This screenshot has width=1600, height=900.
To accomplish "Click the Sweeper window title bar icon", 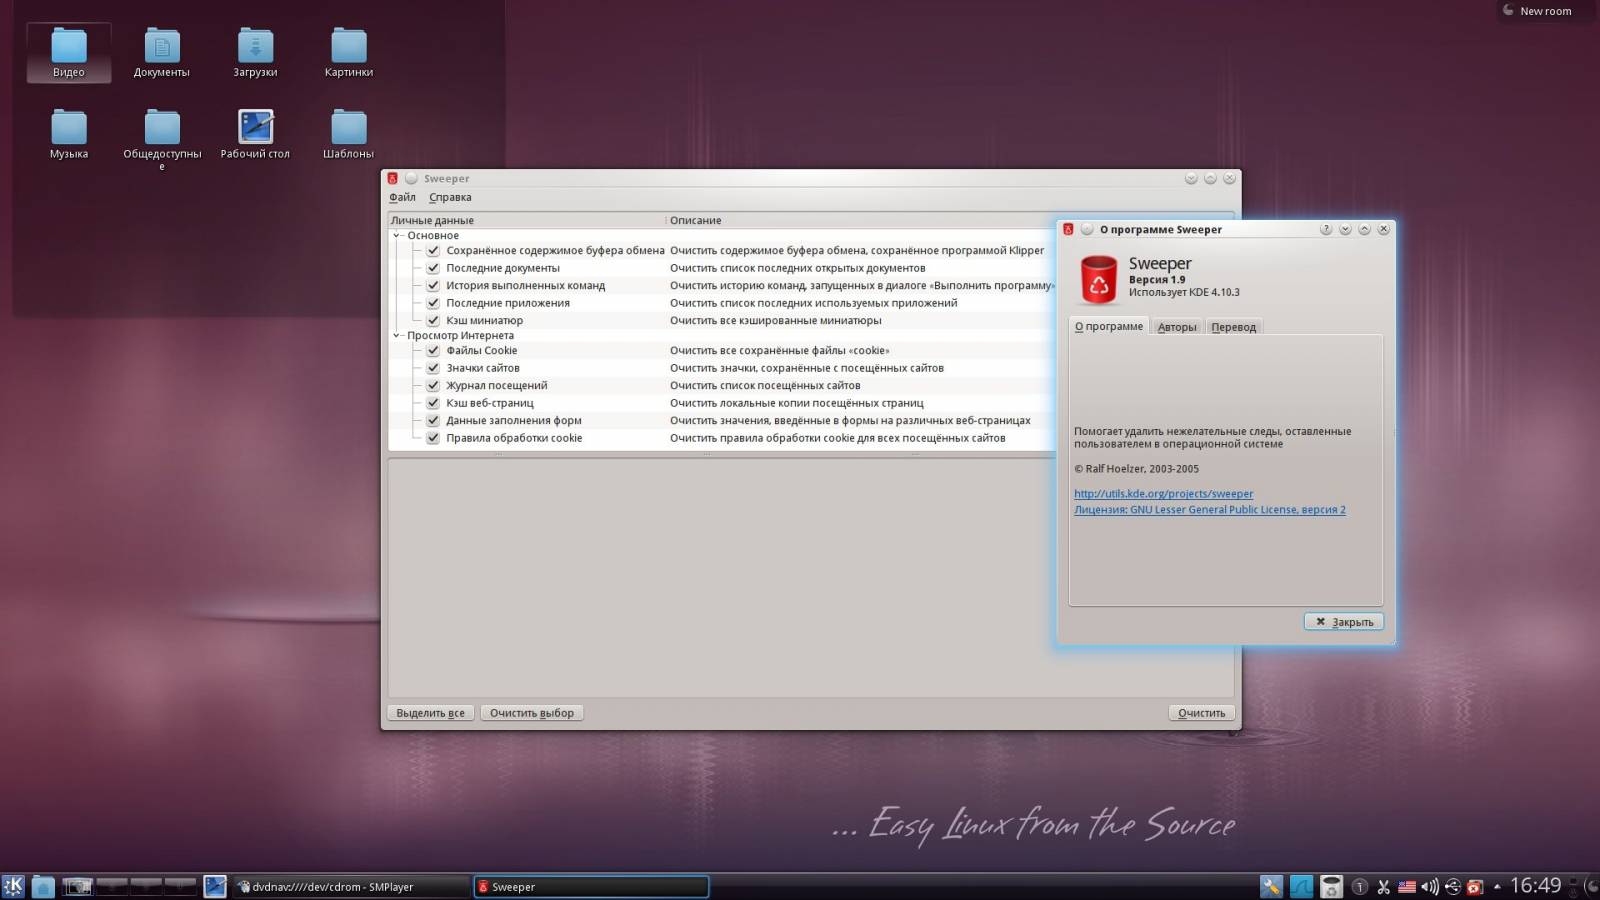I will tap(393, 178).
